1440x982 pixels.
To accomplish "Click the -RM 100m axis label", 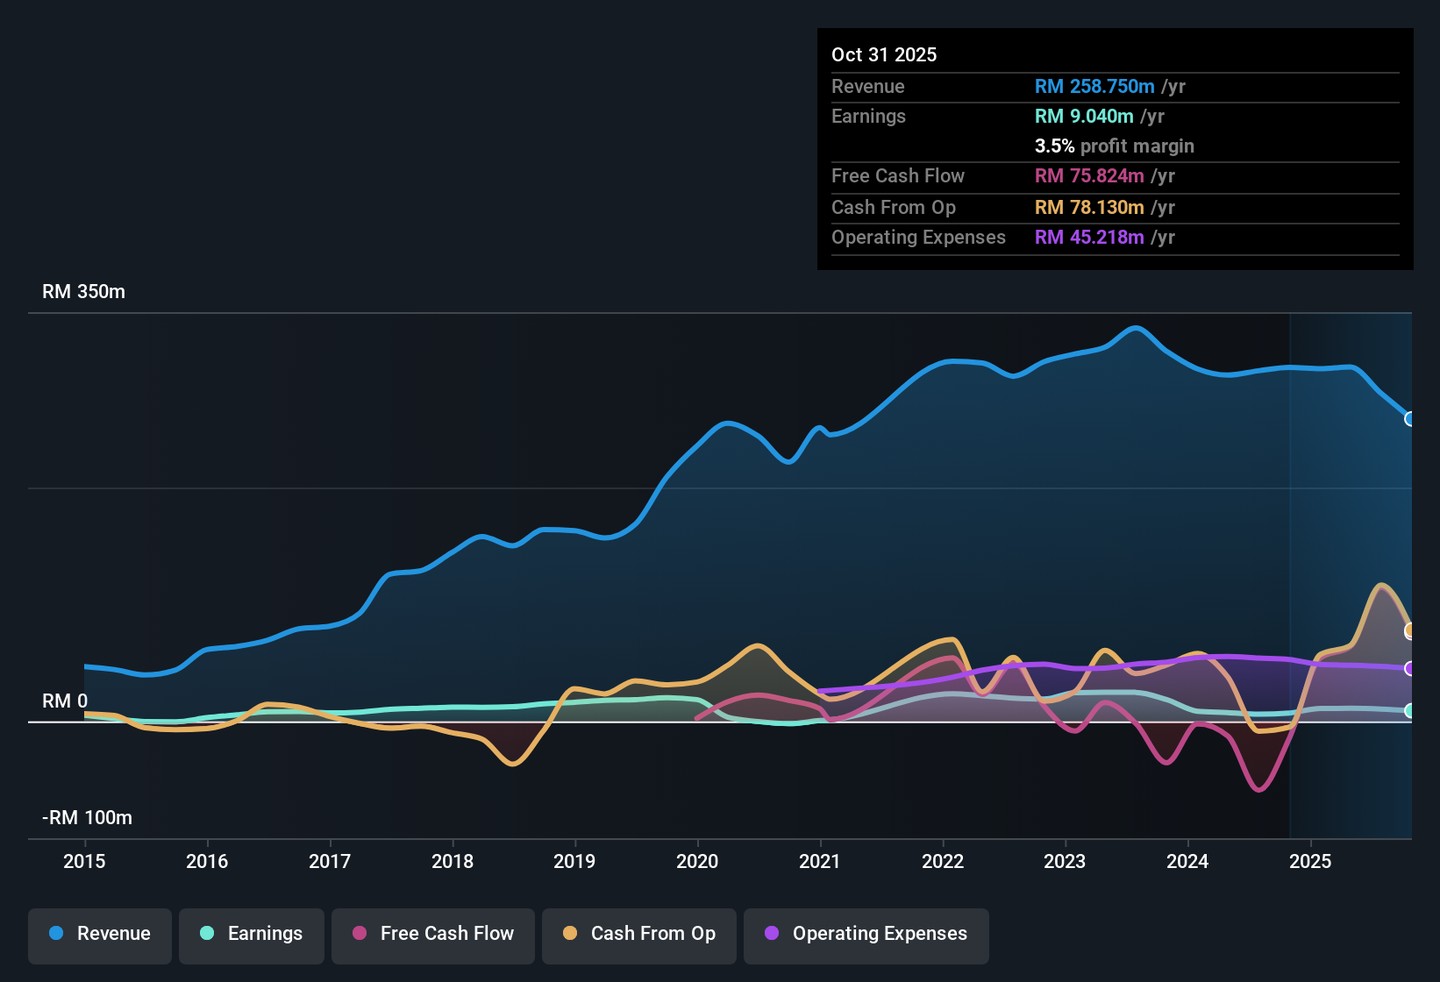I will (x=87, y=818).
